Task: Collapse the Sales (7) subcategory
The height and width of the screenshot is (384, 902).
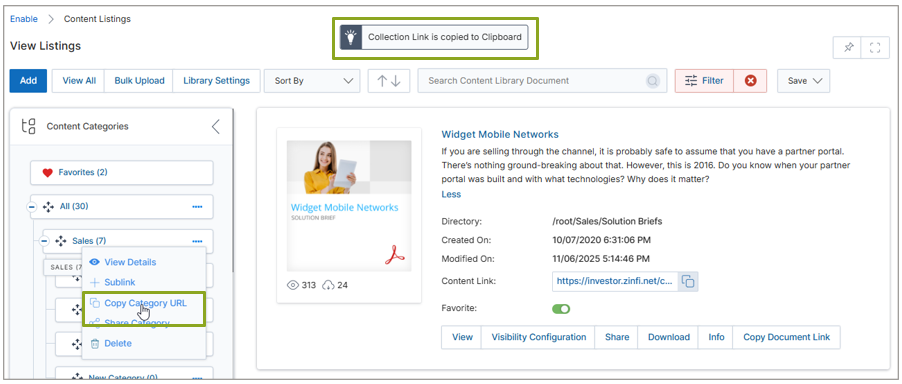Action: 44,241
